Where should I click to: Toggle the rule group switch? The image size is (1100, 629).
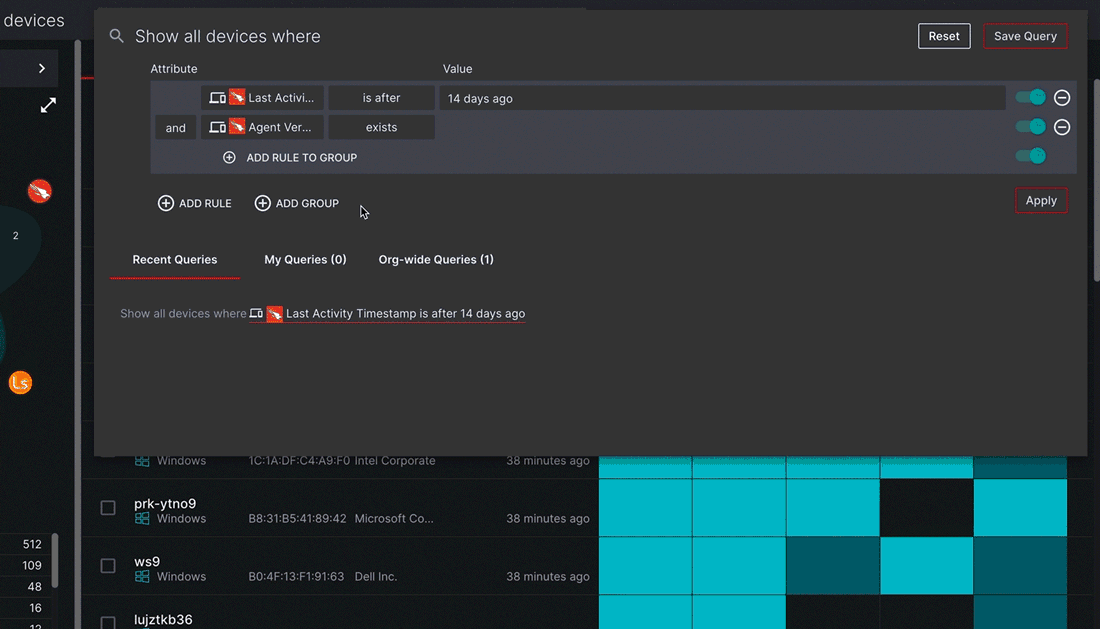tap(1031, 156)
